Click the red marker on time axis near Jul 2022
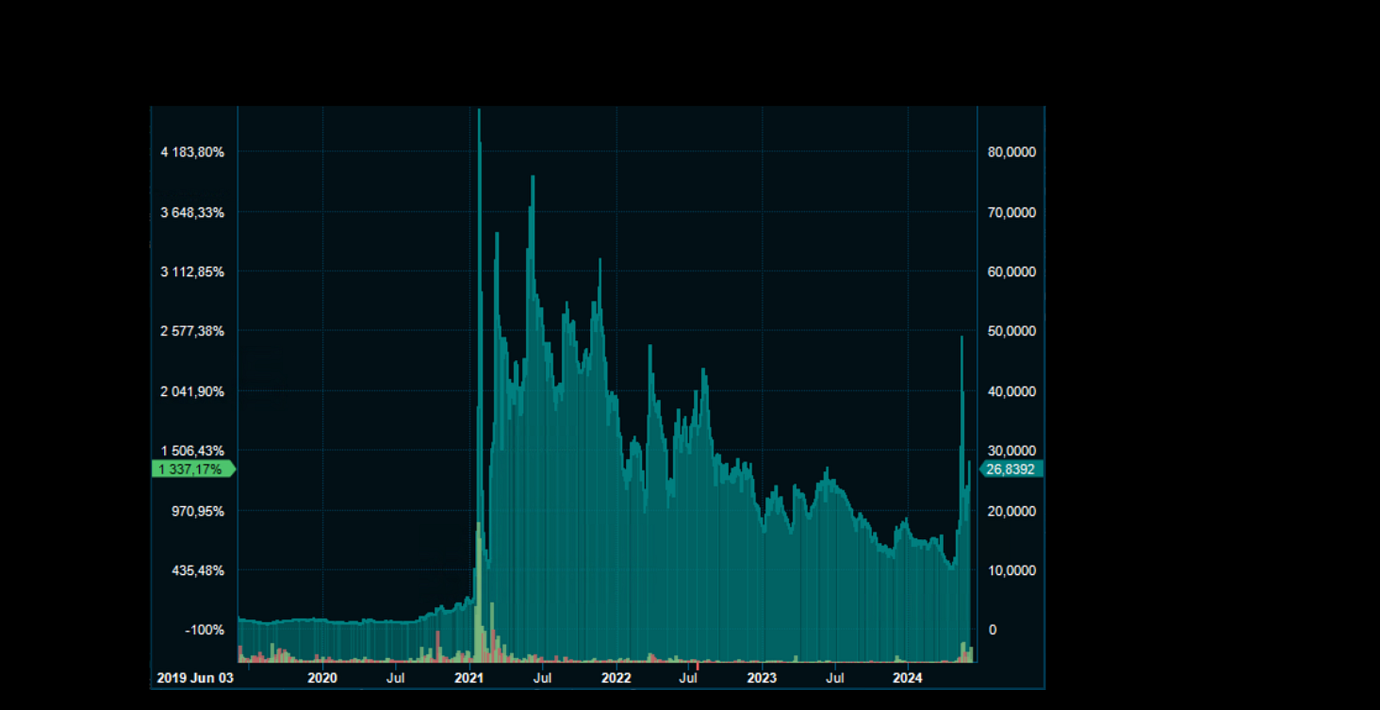Screen dimensions: 1380x710 pos(697,664)
